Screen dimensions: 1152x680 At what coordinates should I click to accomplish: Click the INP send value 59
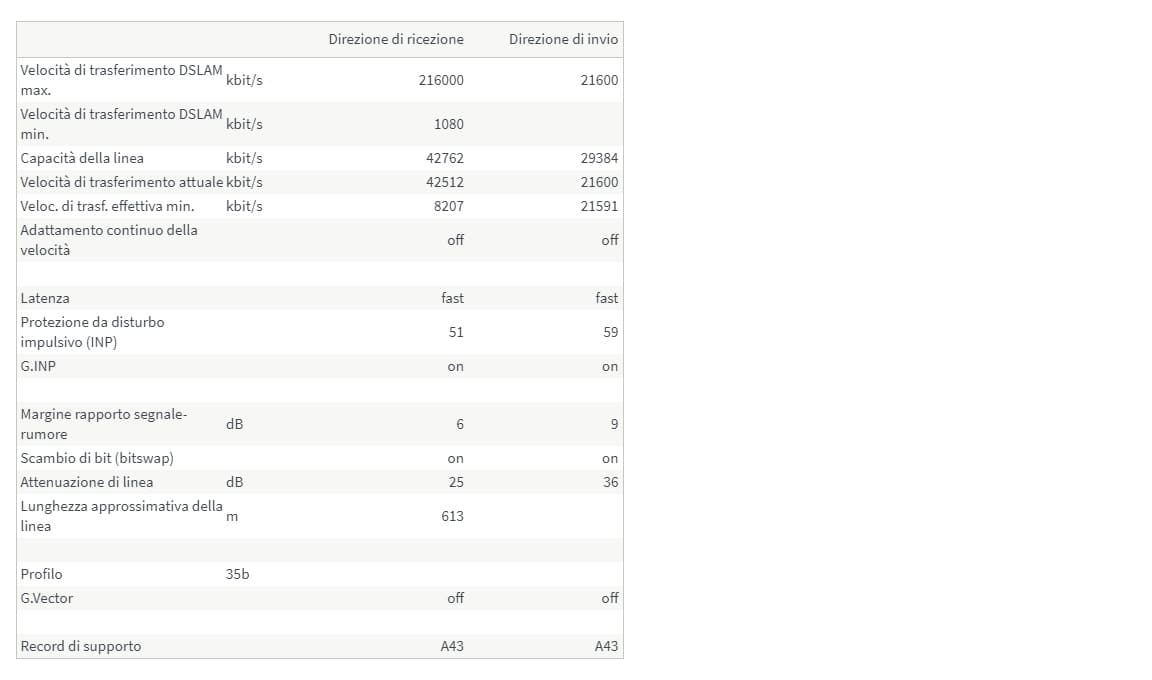coord(611,332)
